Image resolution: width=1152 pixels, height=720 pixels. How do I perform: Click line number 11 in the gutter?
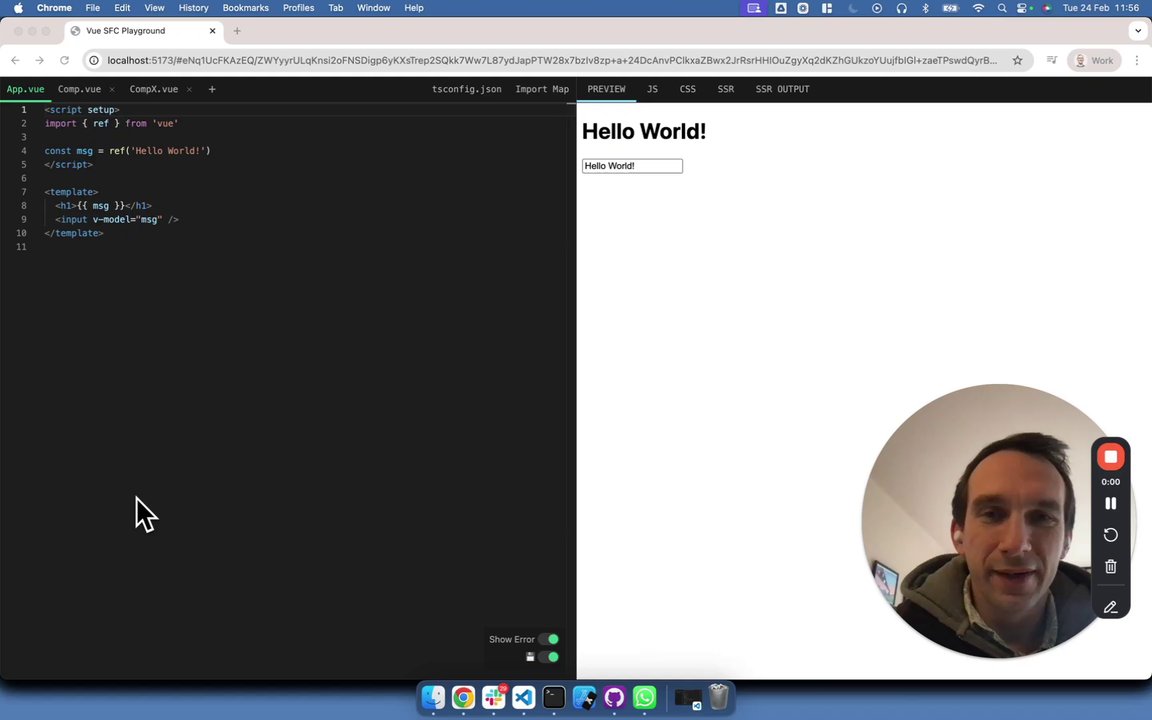(21, 247)
